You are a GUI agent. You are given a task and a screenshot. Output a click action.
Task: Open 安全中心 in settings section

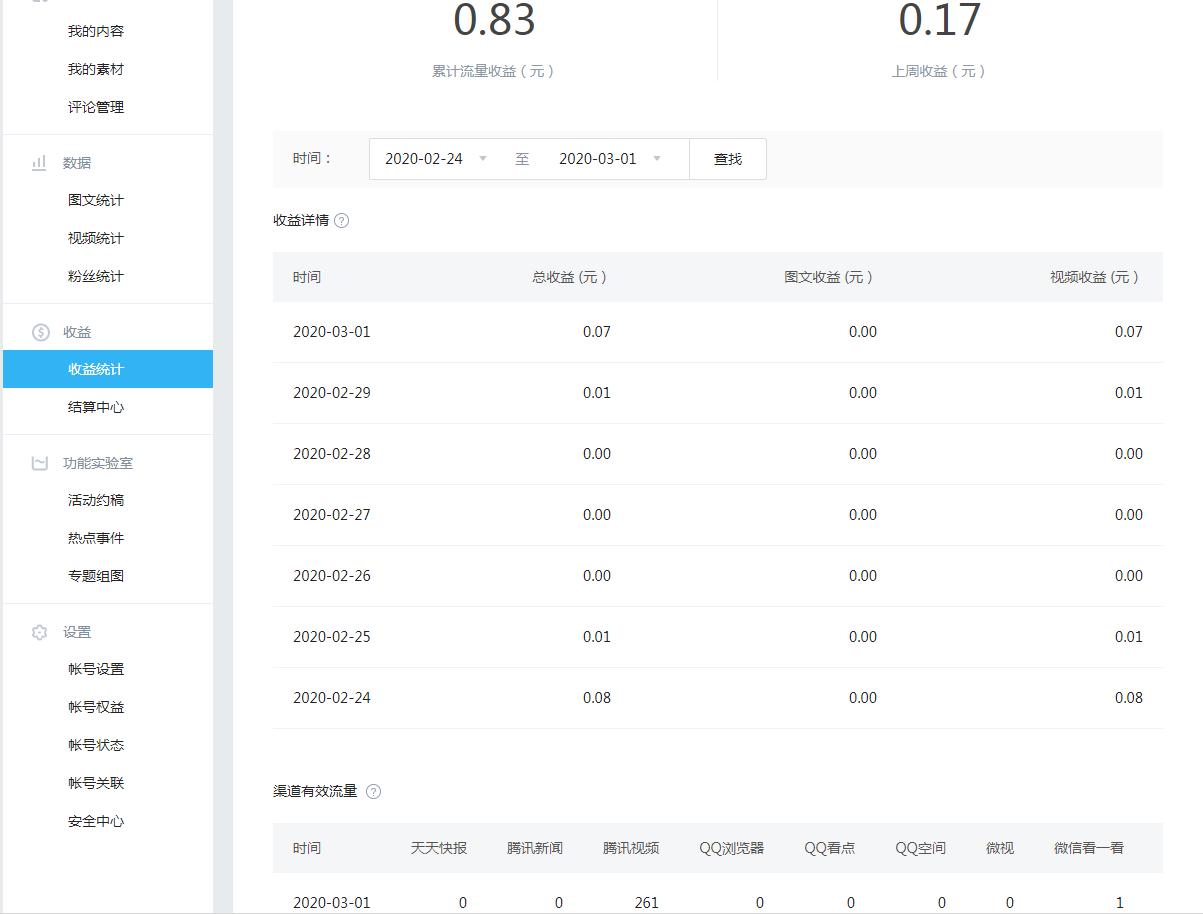click(96, 821)
